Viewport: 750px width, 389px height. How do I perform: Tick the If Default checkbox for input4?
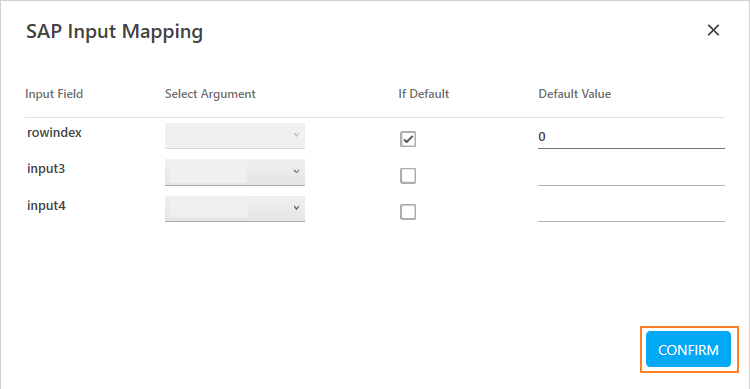pos(408,212)
